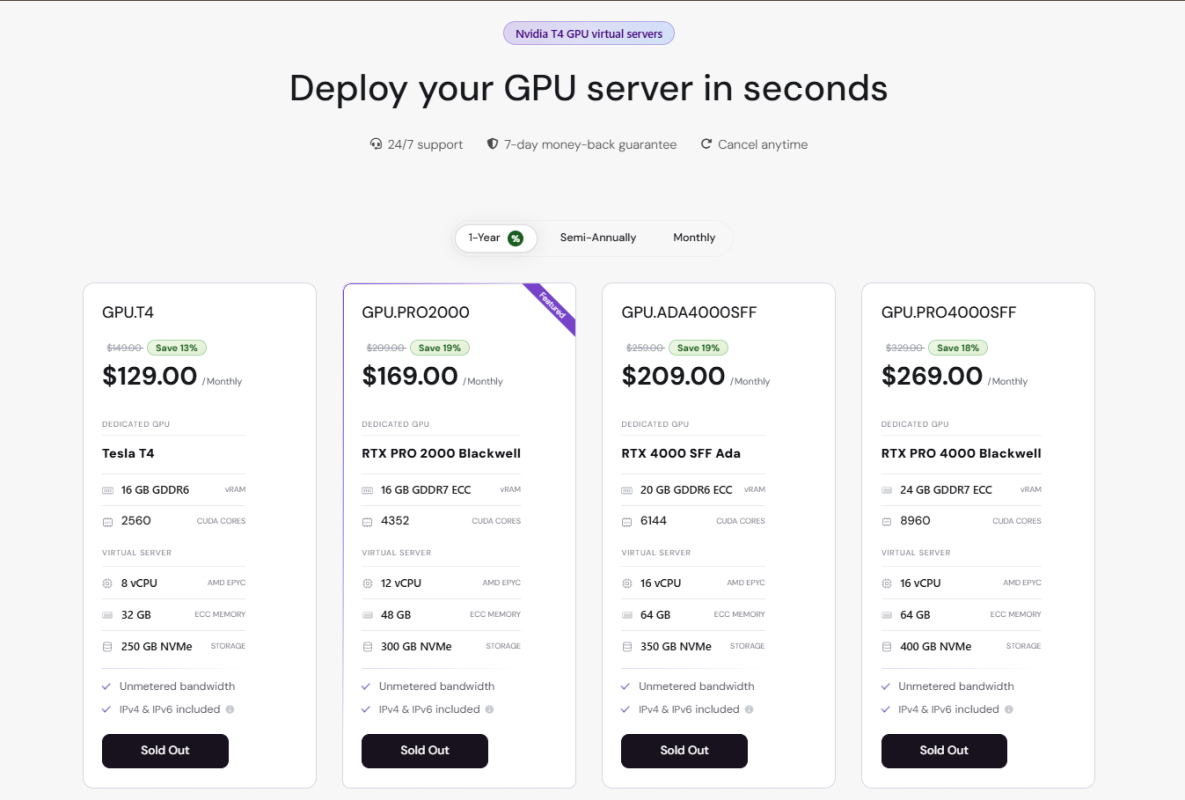Image resolution: width=1185 pixels, height=800 pixels.
Task: Click the $169.00 price
Action: coord(410,376)
